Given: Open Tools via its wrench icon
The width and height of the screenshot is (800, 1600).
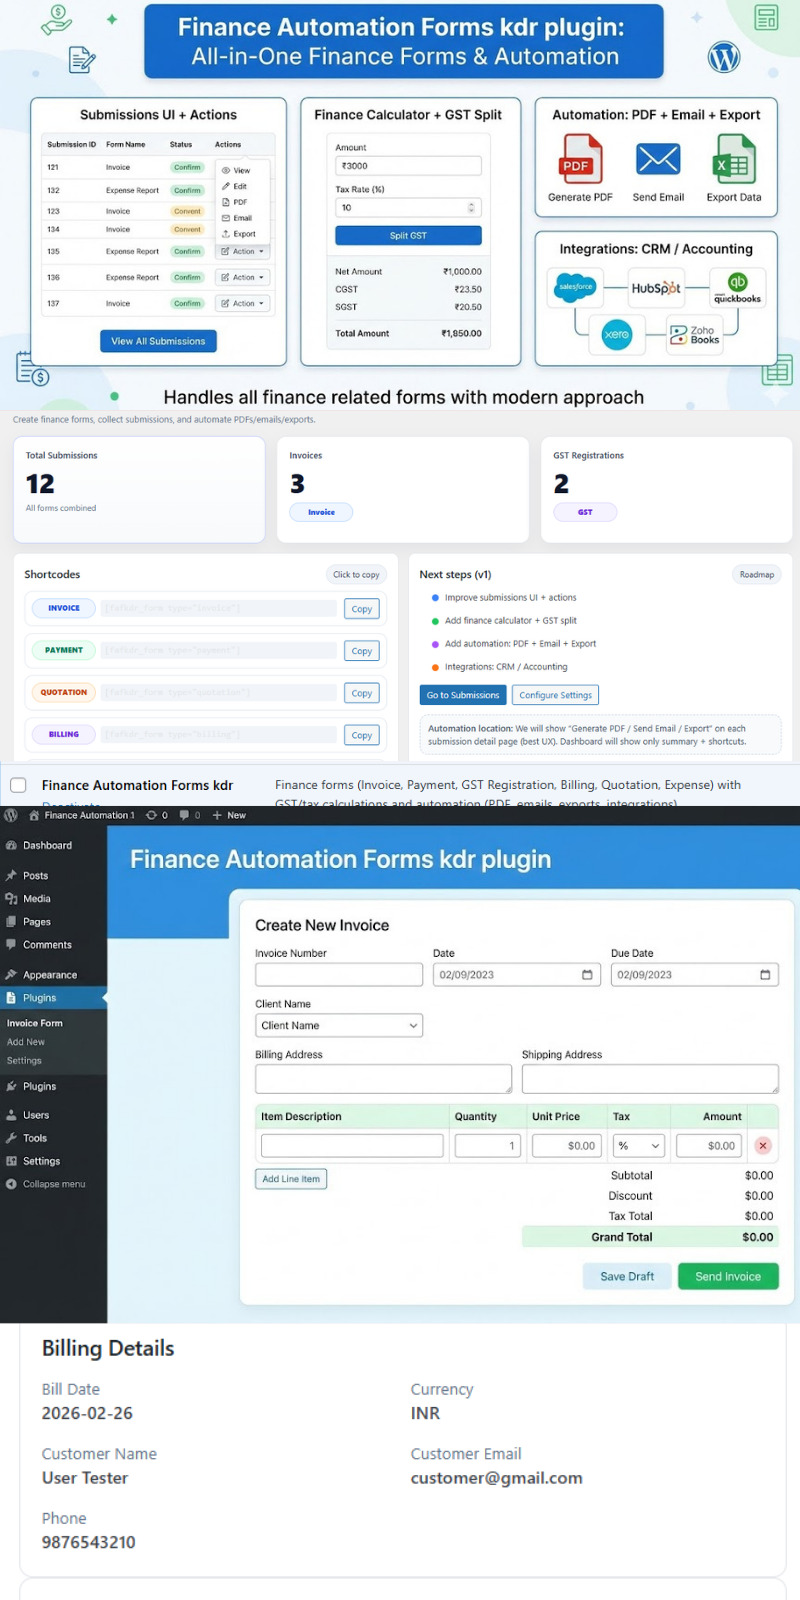Looking at the screenshot, I should [x=11, y=1138].
